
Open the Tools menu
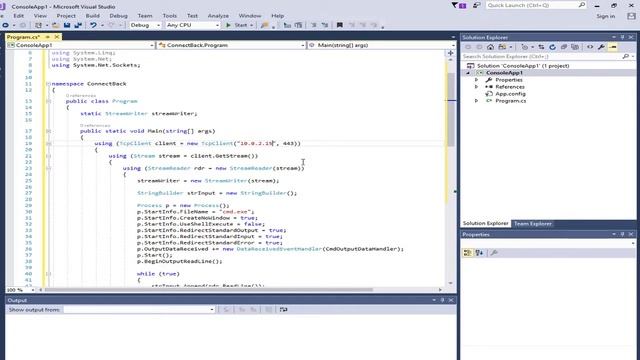click(x=170, y=16)
